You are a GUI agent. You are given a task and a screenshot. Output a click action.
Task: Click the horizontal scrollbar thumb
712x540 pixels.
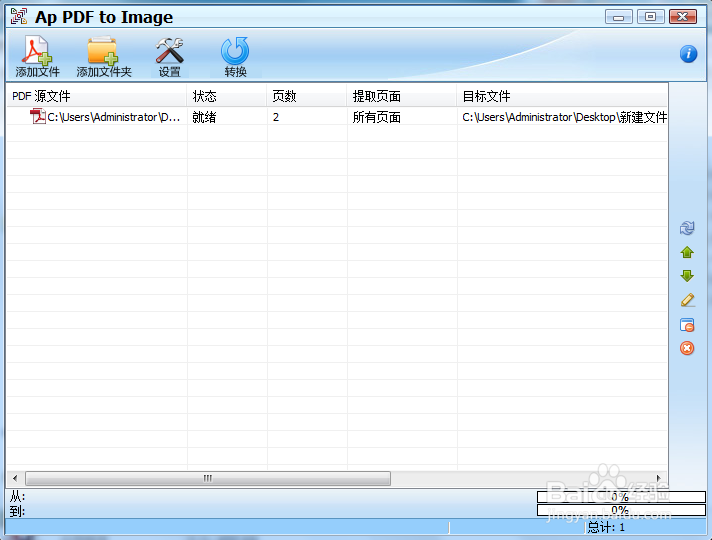208,478
